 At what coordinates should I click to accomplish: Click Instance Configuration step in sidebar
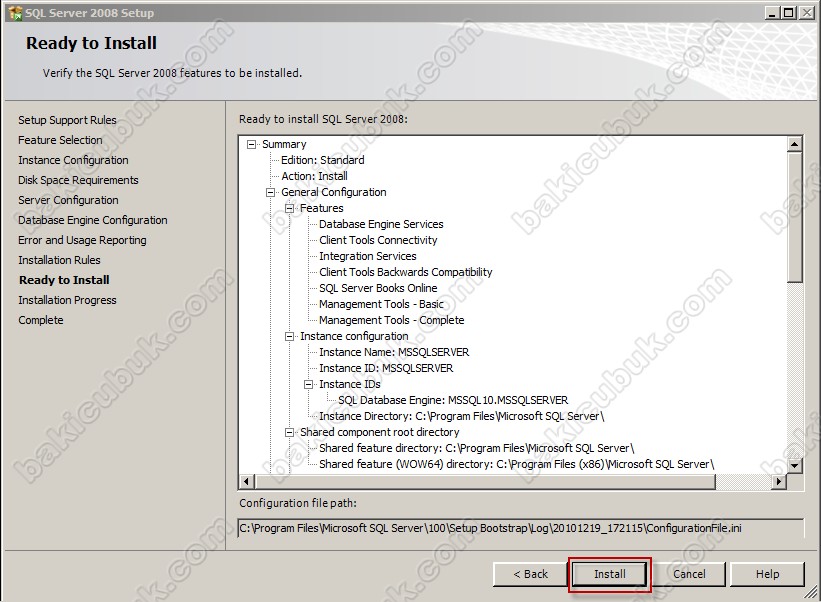point(73,160)
